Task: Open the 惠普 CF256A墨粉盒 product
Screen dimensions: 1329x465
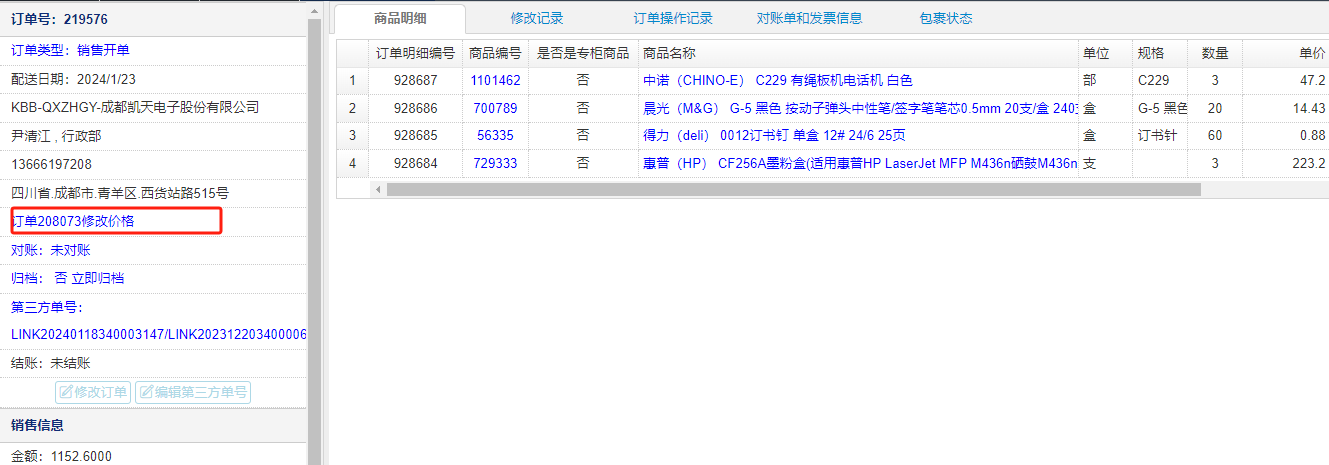Action: [x=860, y=163]
